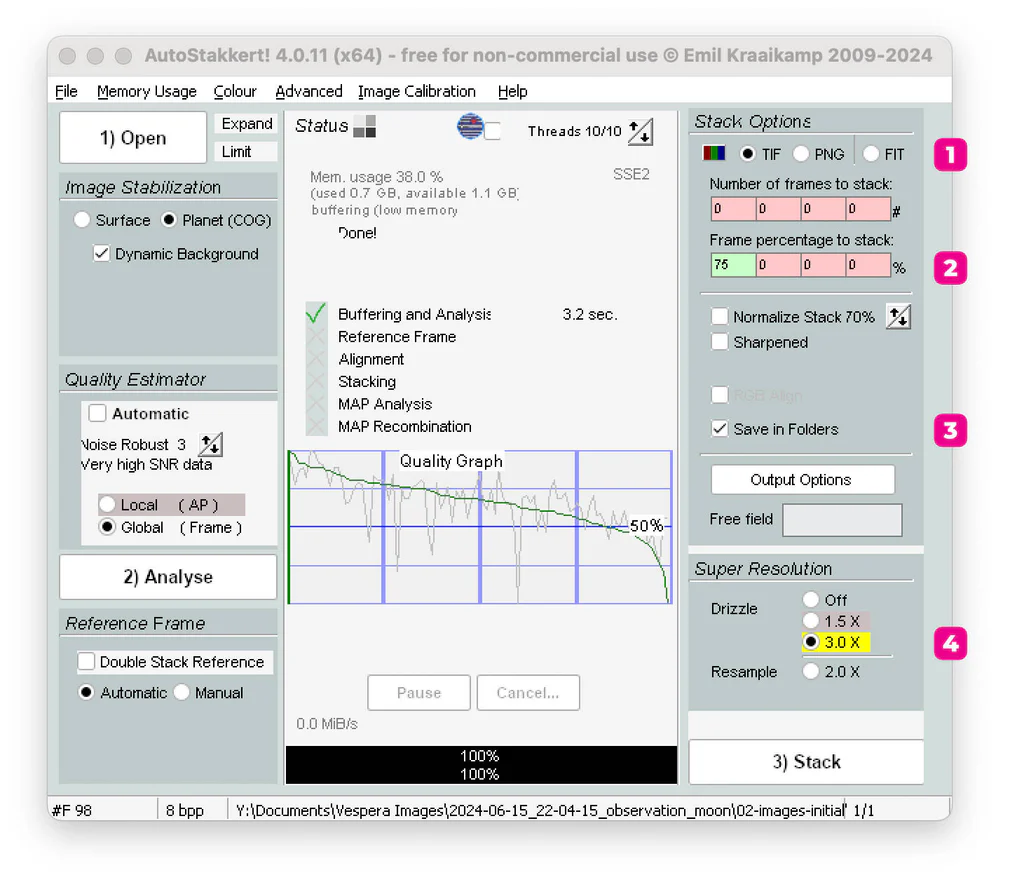Click the Expand button

[246, 124]
